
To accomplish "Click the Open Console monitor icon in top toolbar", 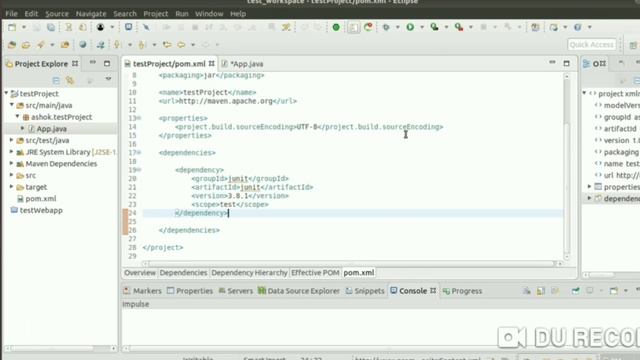I will (128, 27).
